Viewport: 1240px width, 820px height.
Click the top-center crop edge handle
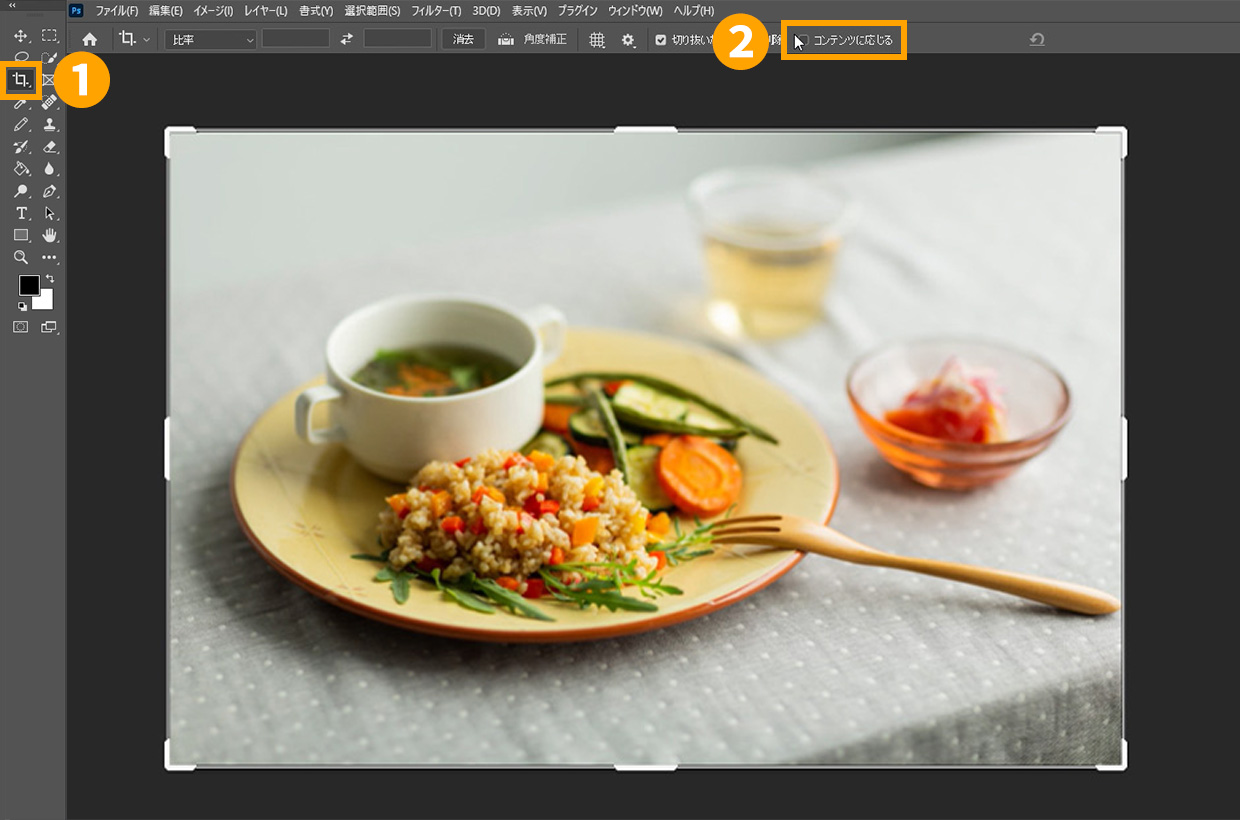(x=645, y=130)
